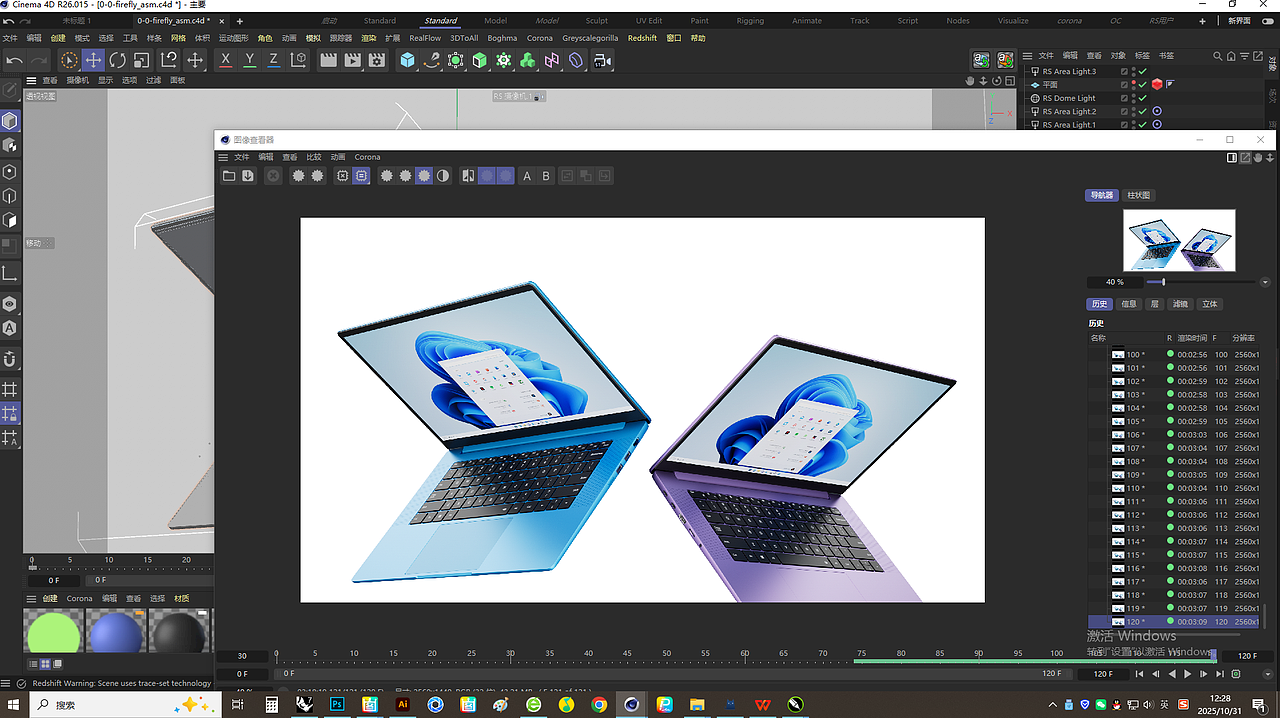Open the 立体 stereo tab
This screenshot has width=1280, height=718.
tap(1209, 304)
